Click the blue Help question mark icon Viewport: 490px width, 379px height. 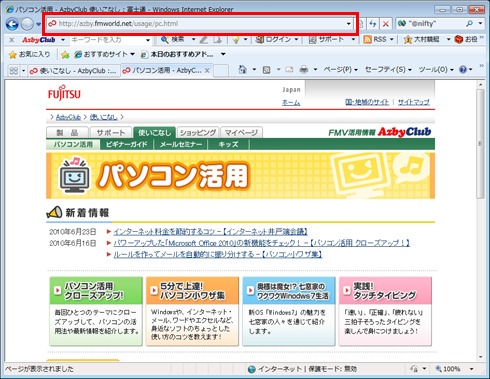tap(463, 69)
